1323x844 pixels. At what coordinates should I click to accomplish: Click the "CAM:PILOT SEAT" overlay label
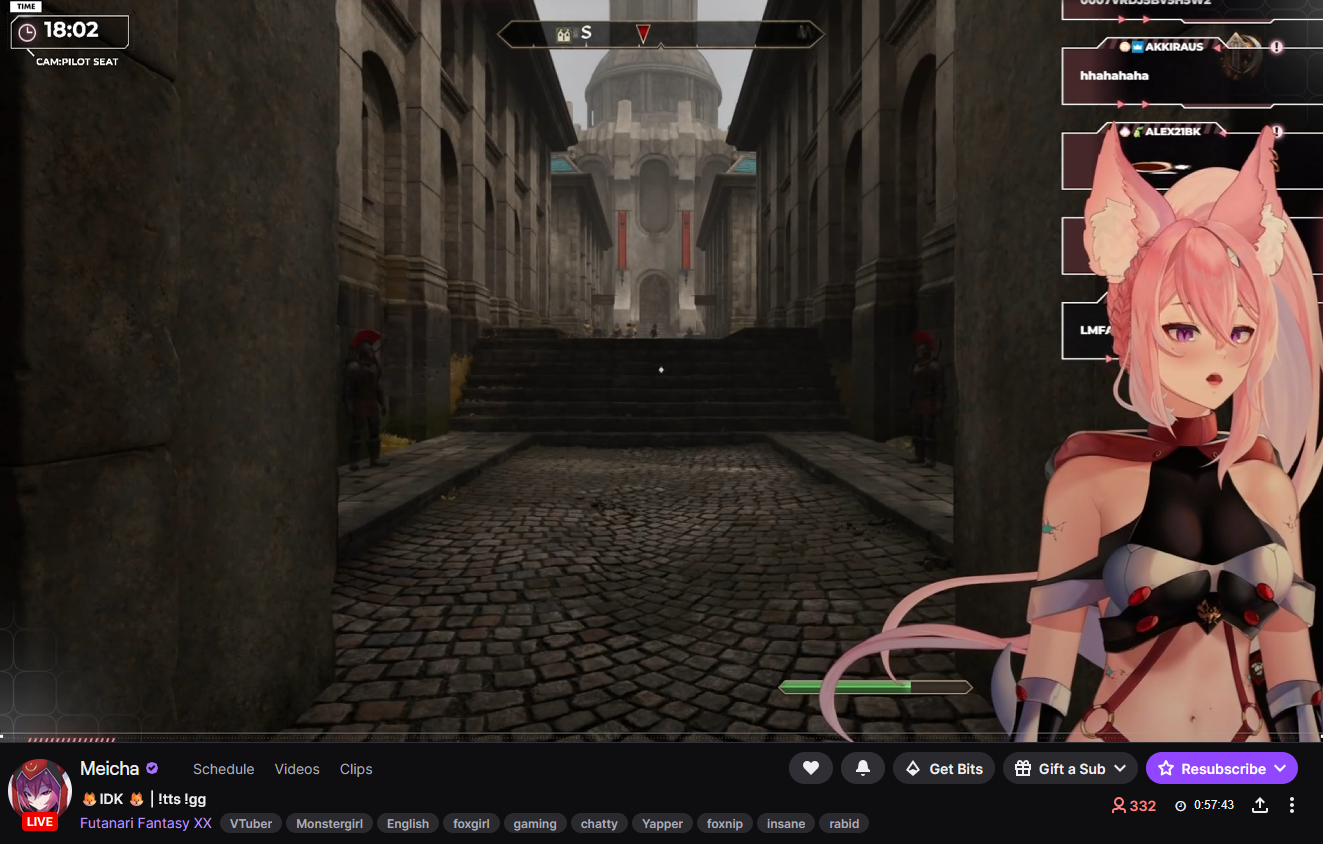[77, 62]
